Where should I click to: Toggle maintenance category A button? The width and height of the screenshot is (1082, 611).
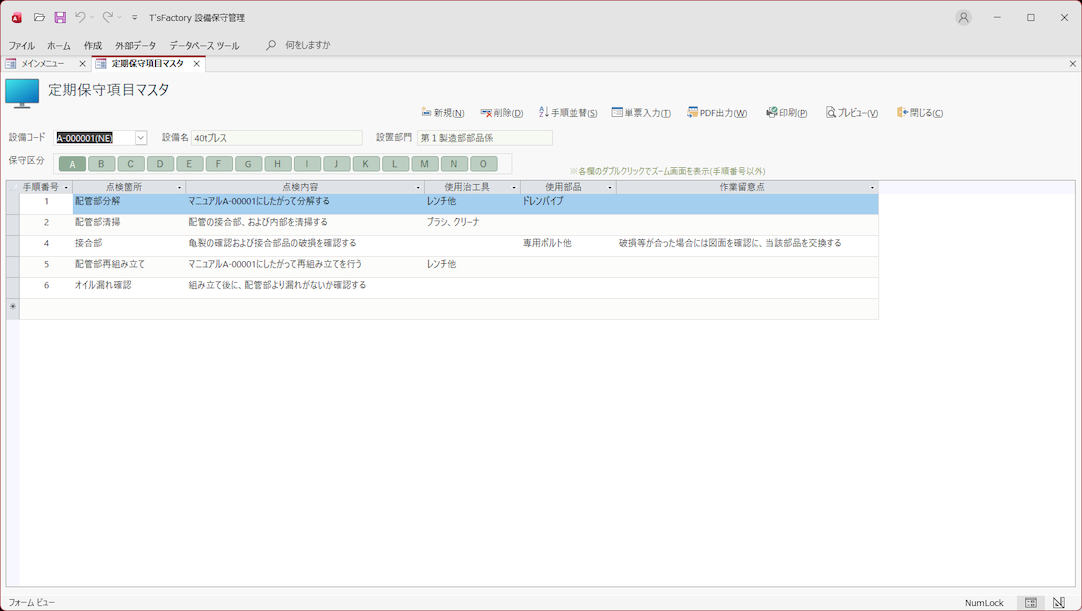72,164
